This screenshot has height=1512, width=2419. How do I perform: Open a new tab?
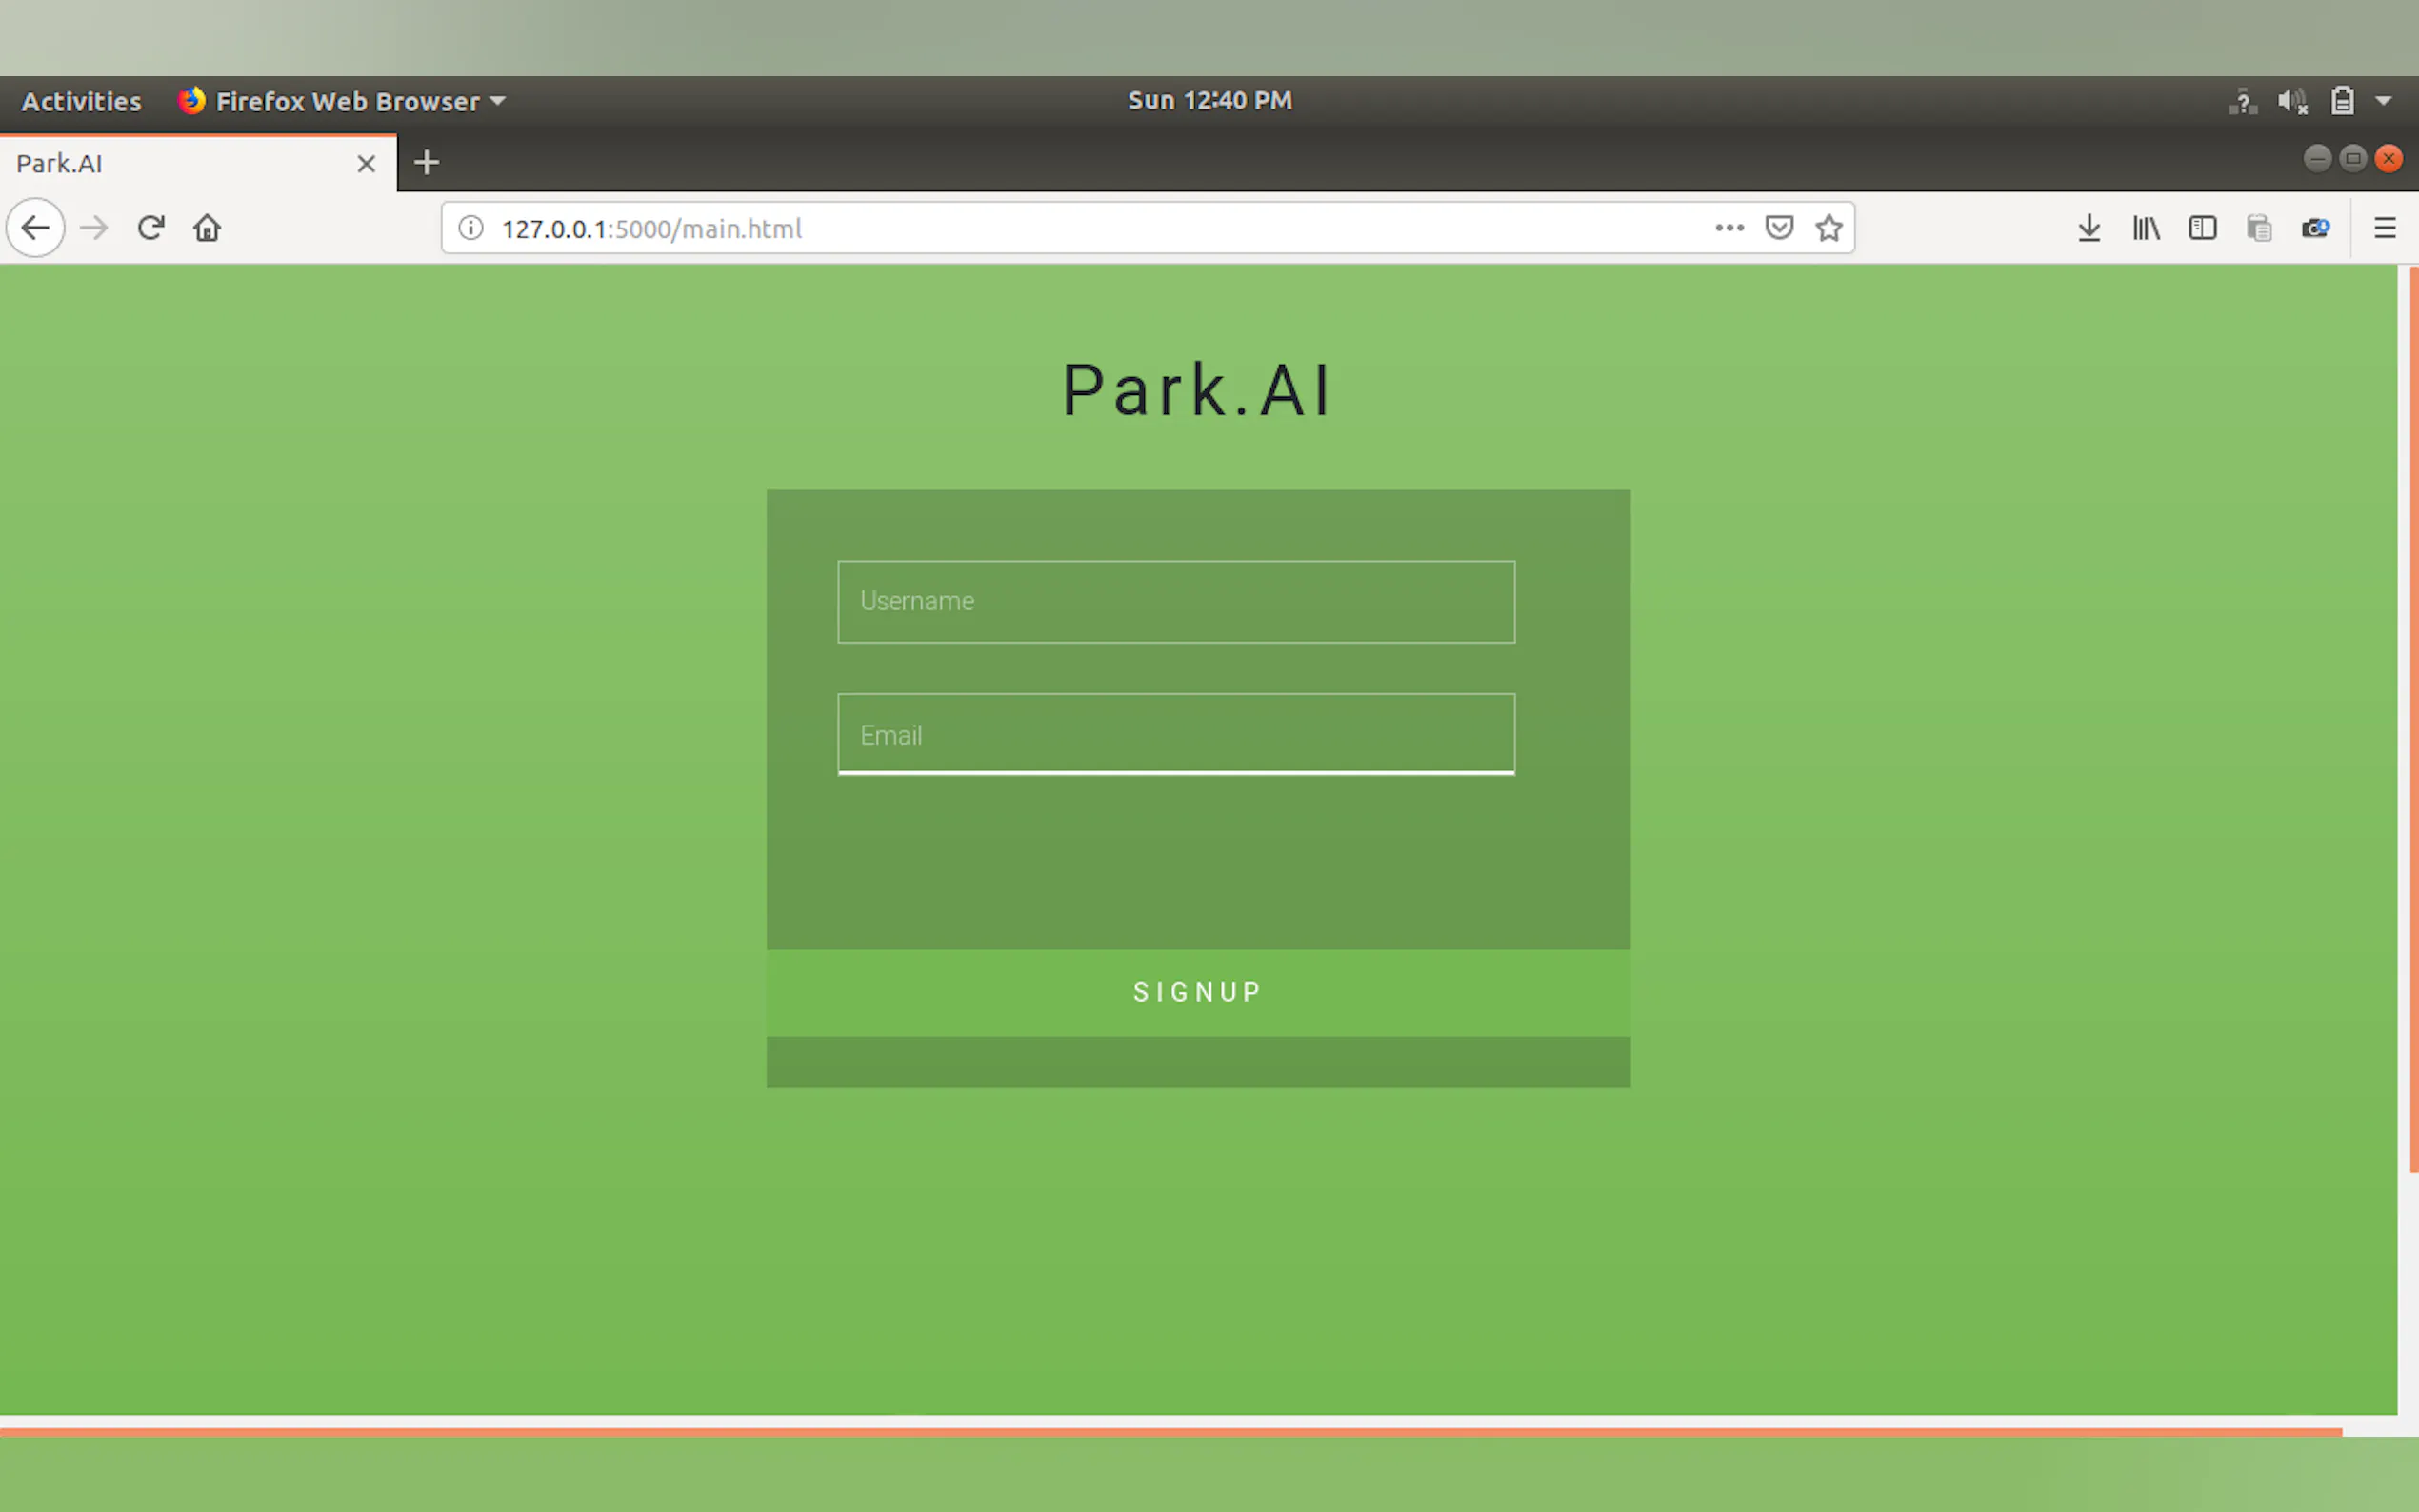click(x=427, y=162)
